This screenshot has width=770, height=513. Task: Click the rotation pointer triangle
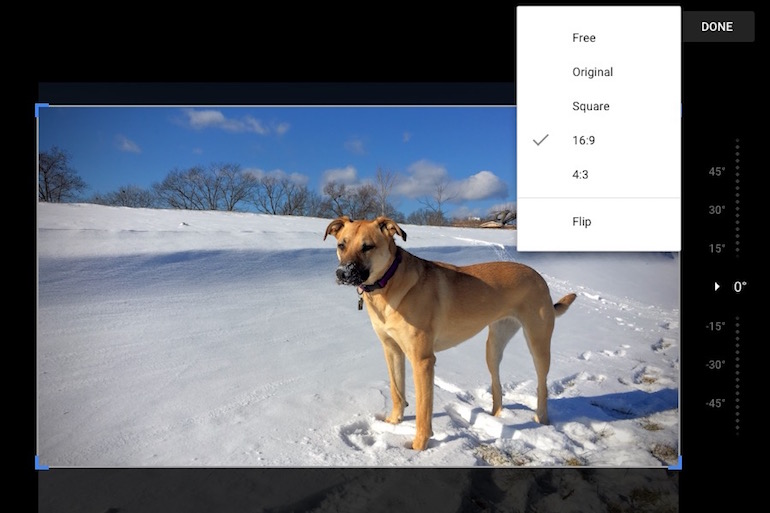717,287
